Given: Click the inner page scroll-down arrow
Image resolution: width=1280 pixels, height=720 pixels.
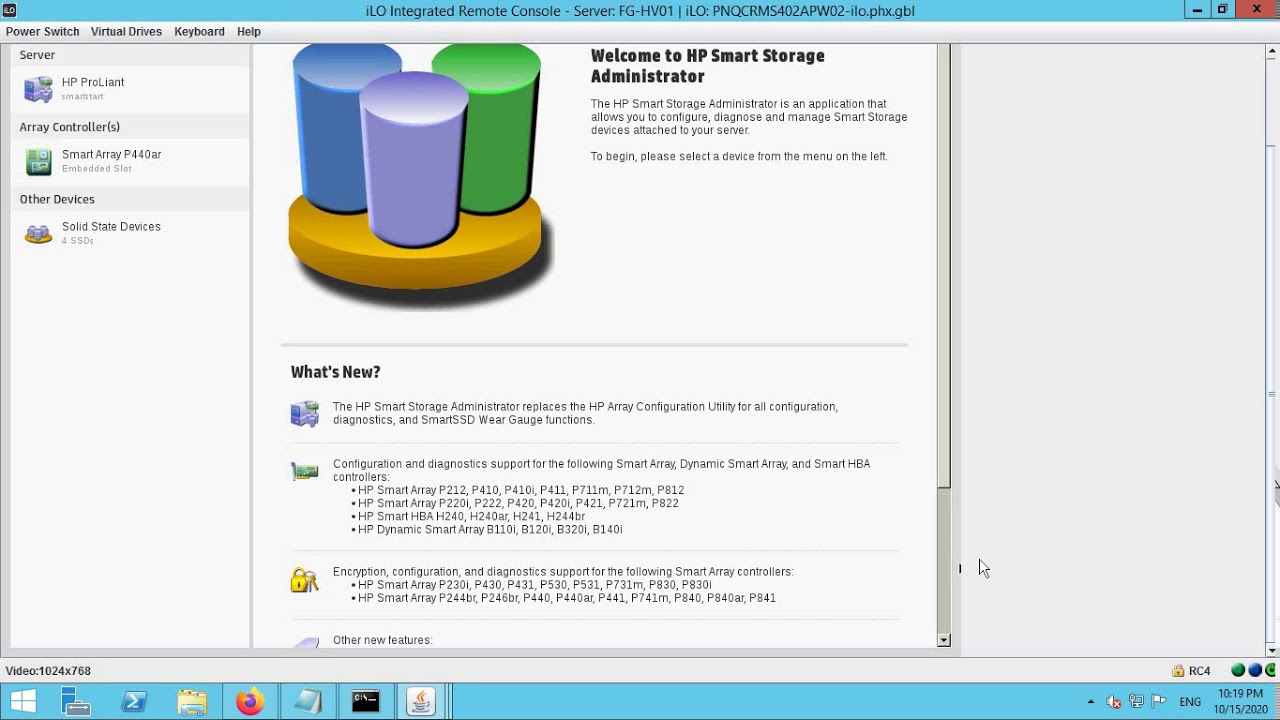Looking at the screenshot, I should (943, 640).
